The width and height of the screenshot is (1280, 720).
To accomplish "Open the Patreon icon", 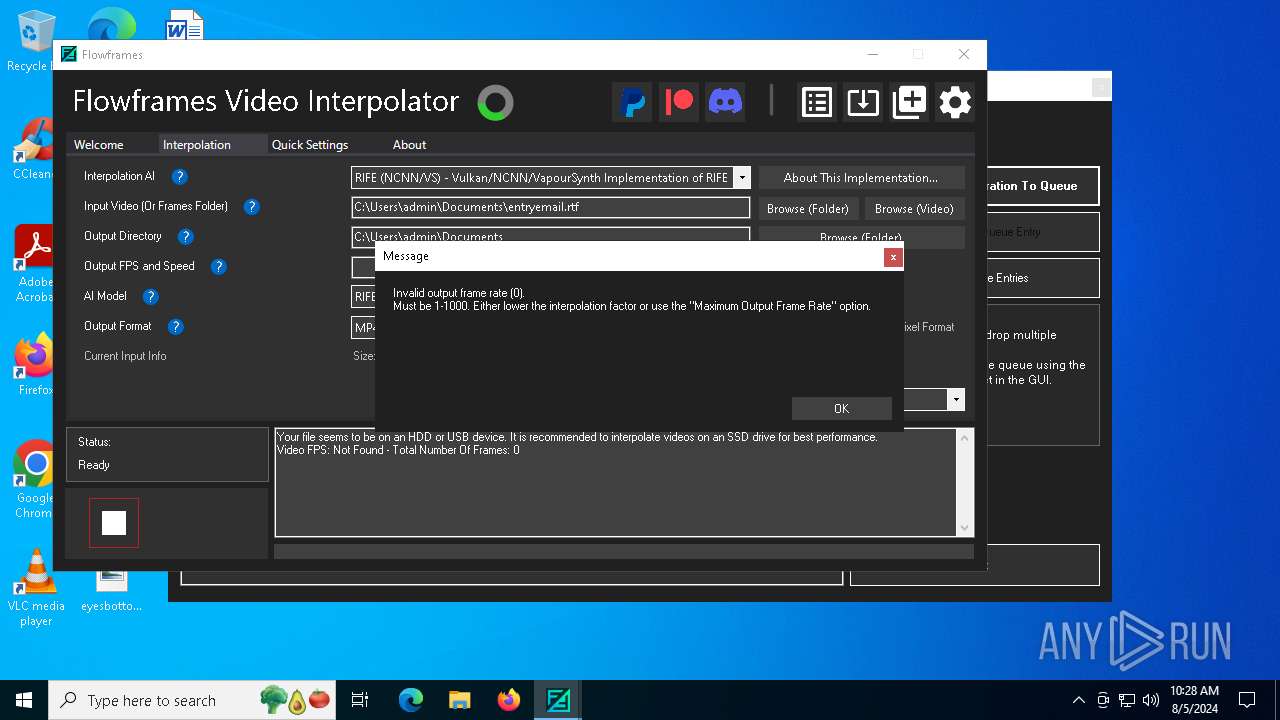I will click(679, 102).
